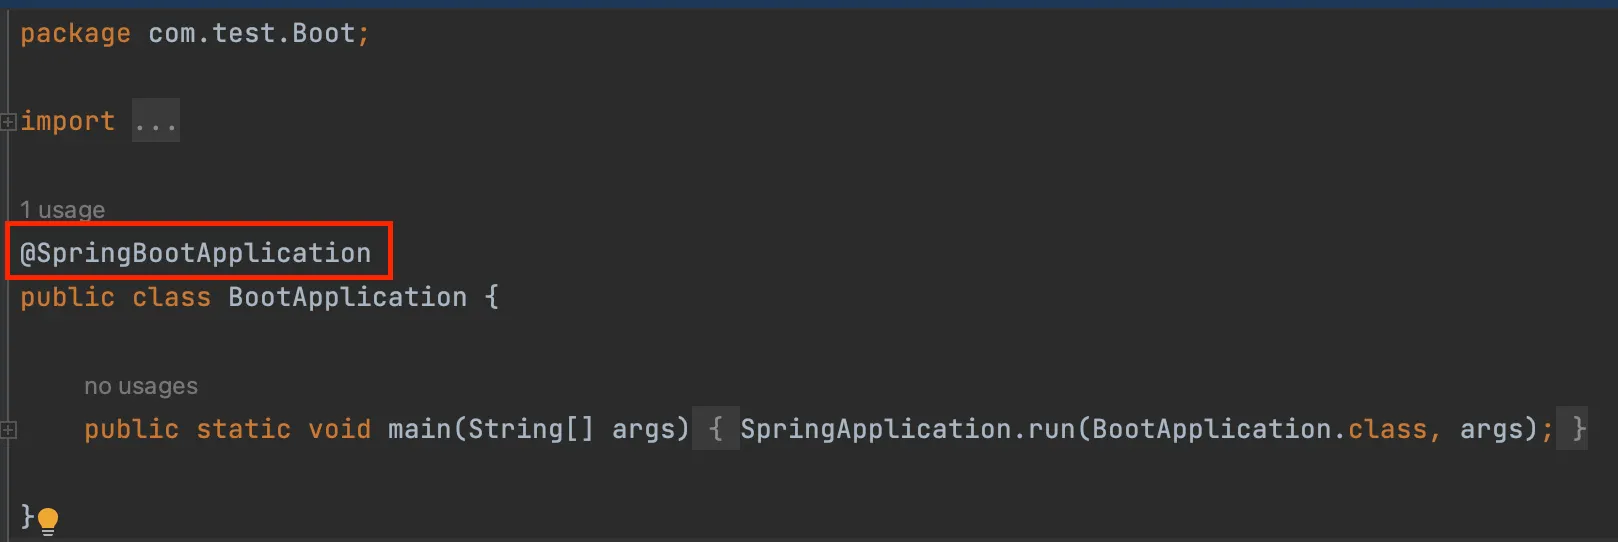Click the com.test.Boot package name
This screenshot has width=1618, height=542.
(252, 33)
